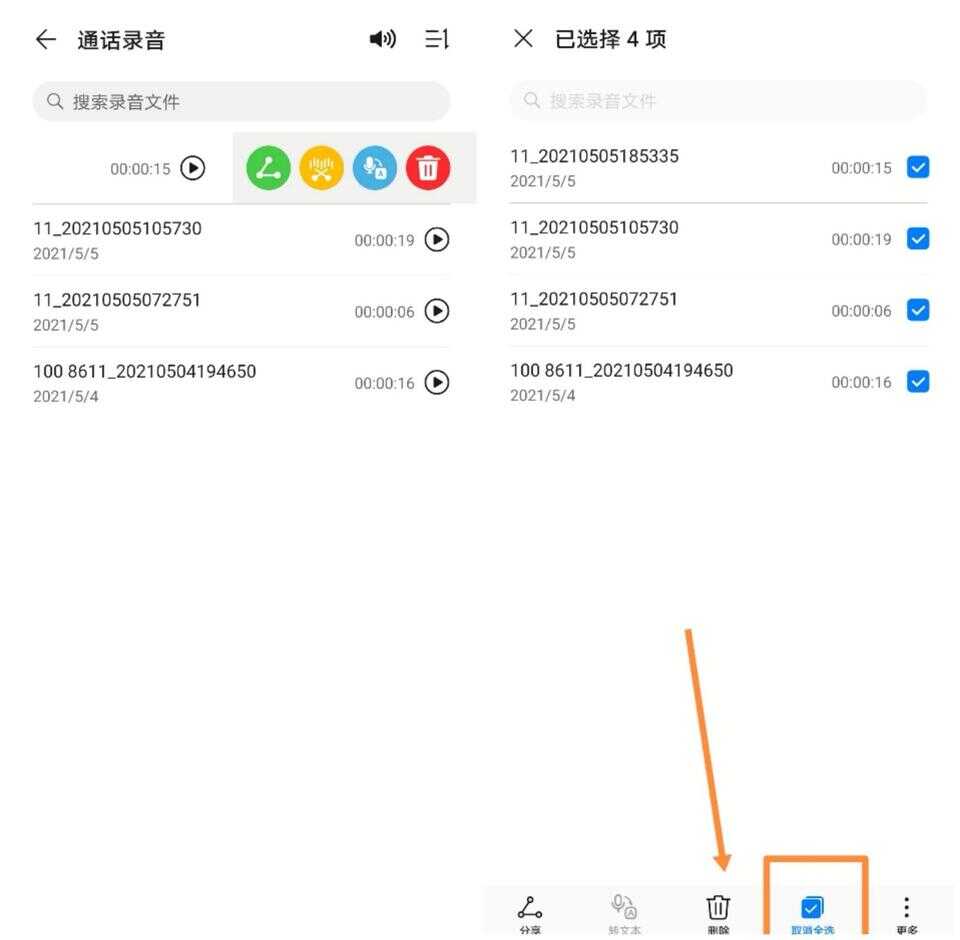Screen dimensions: 960x940
Task: Play the 100 8611_20210504194650 recording
Action: coord(437,382)
